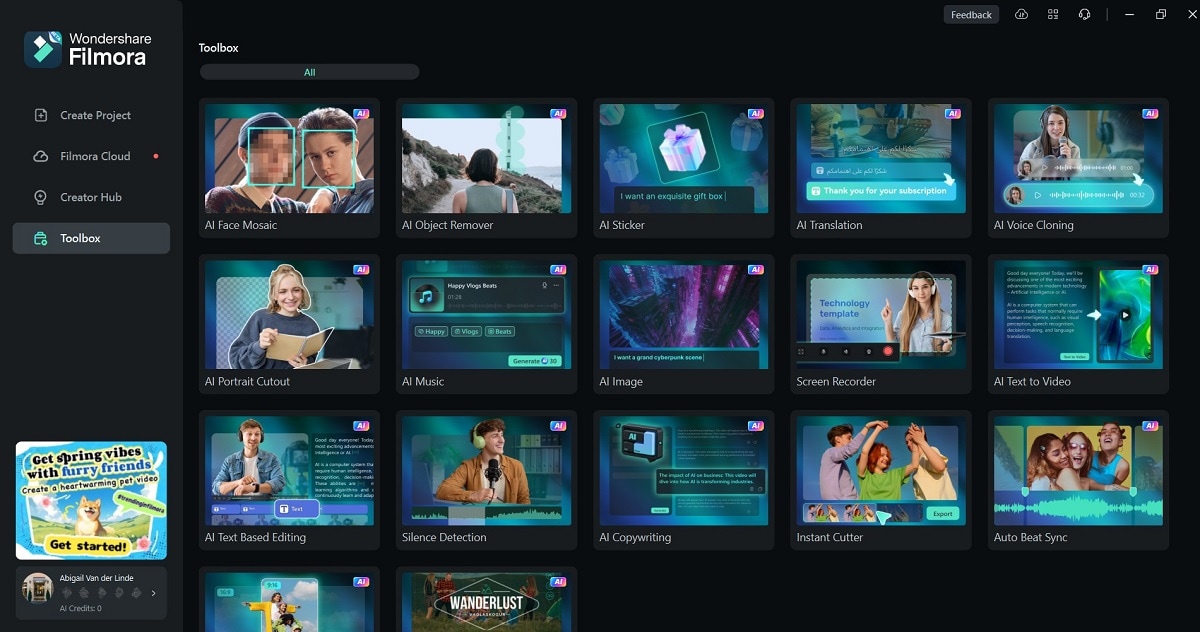The height and width of the screenshot is (632, 1200).
Task: Select the AI Translation tool
Action: tap(880, 167)
